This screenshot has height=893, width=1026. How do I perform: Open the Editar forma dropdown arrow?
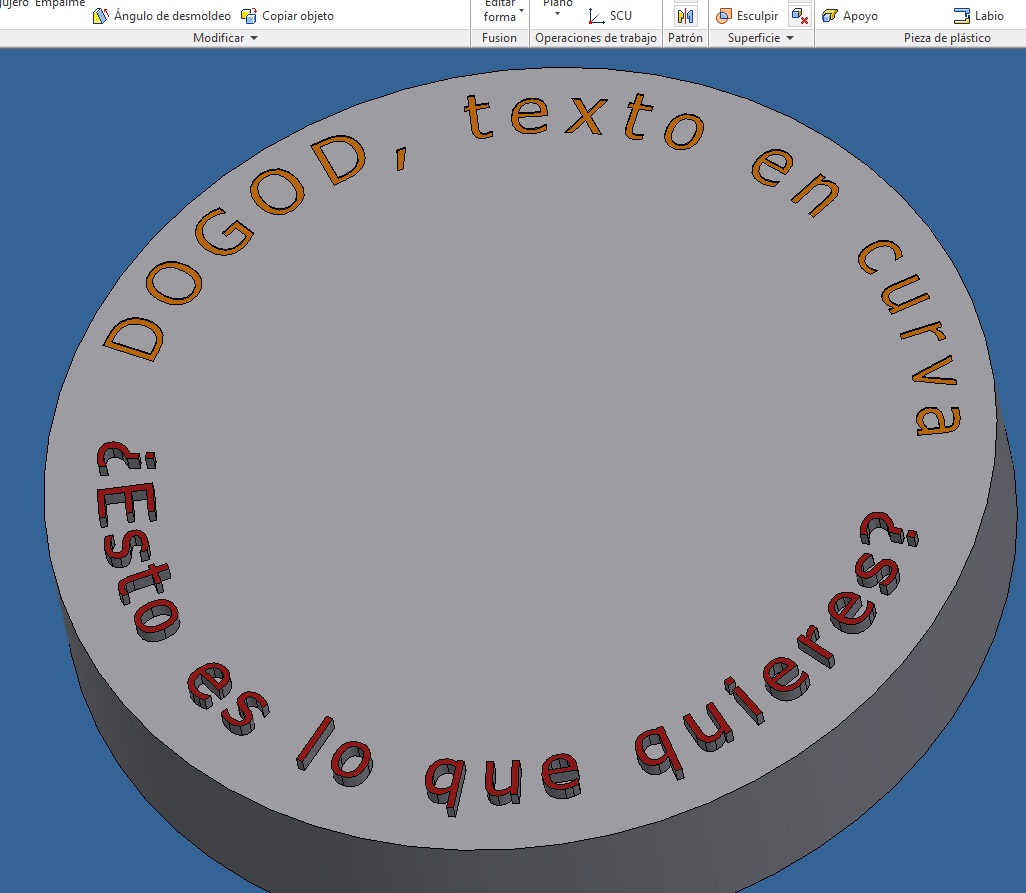[x=521, y=10]
